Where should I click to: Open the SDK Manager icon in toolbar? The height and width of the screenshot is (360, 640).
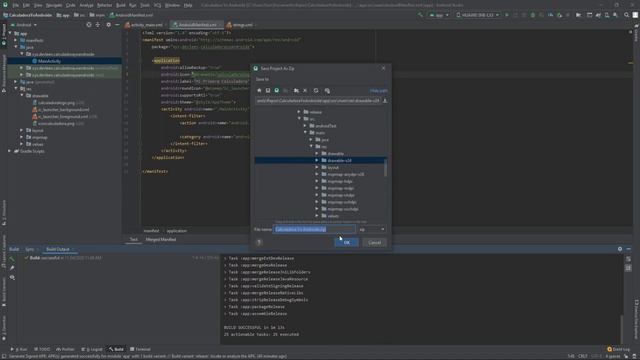615,15
